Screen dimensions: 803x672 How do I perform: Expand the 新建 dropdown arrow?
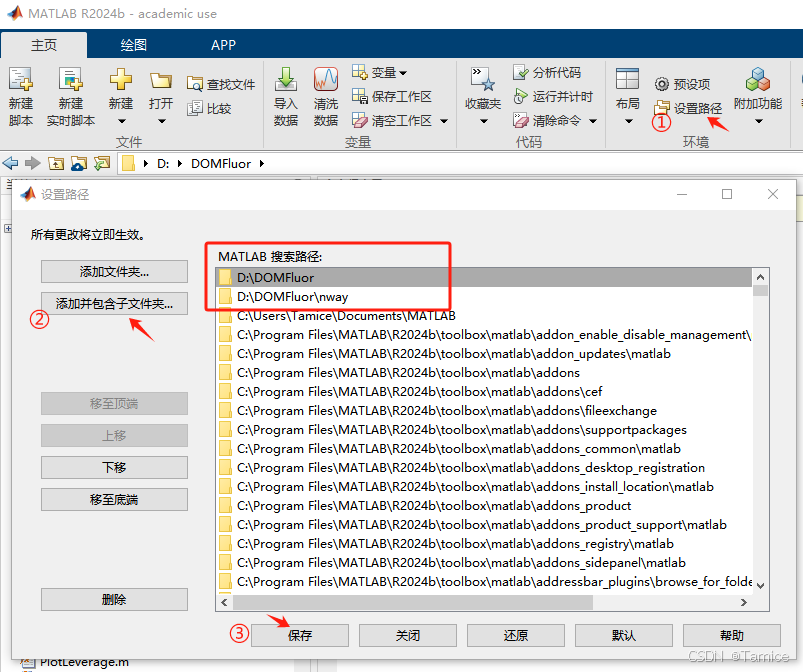tap(121, 121)
